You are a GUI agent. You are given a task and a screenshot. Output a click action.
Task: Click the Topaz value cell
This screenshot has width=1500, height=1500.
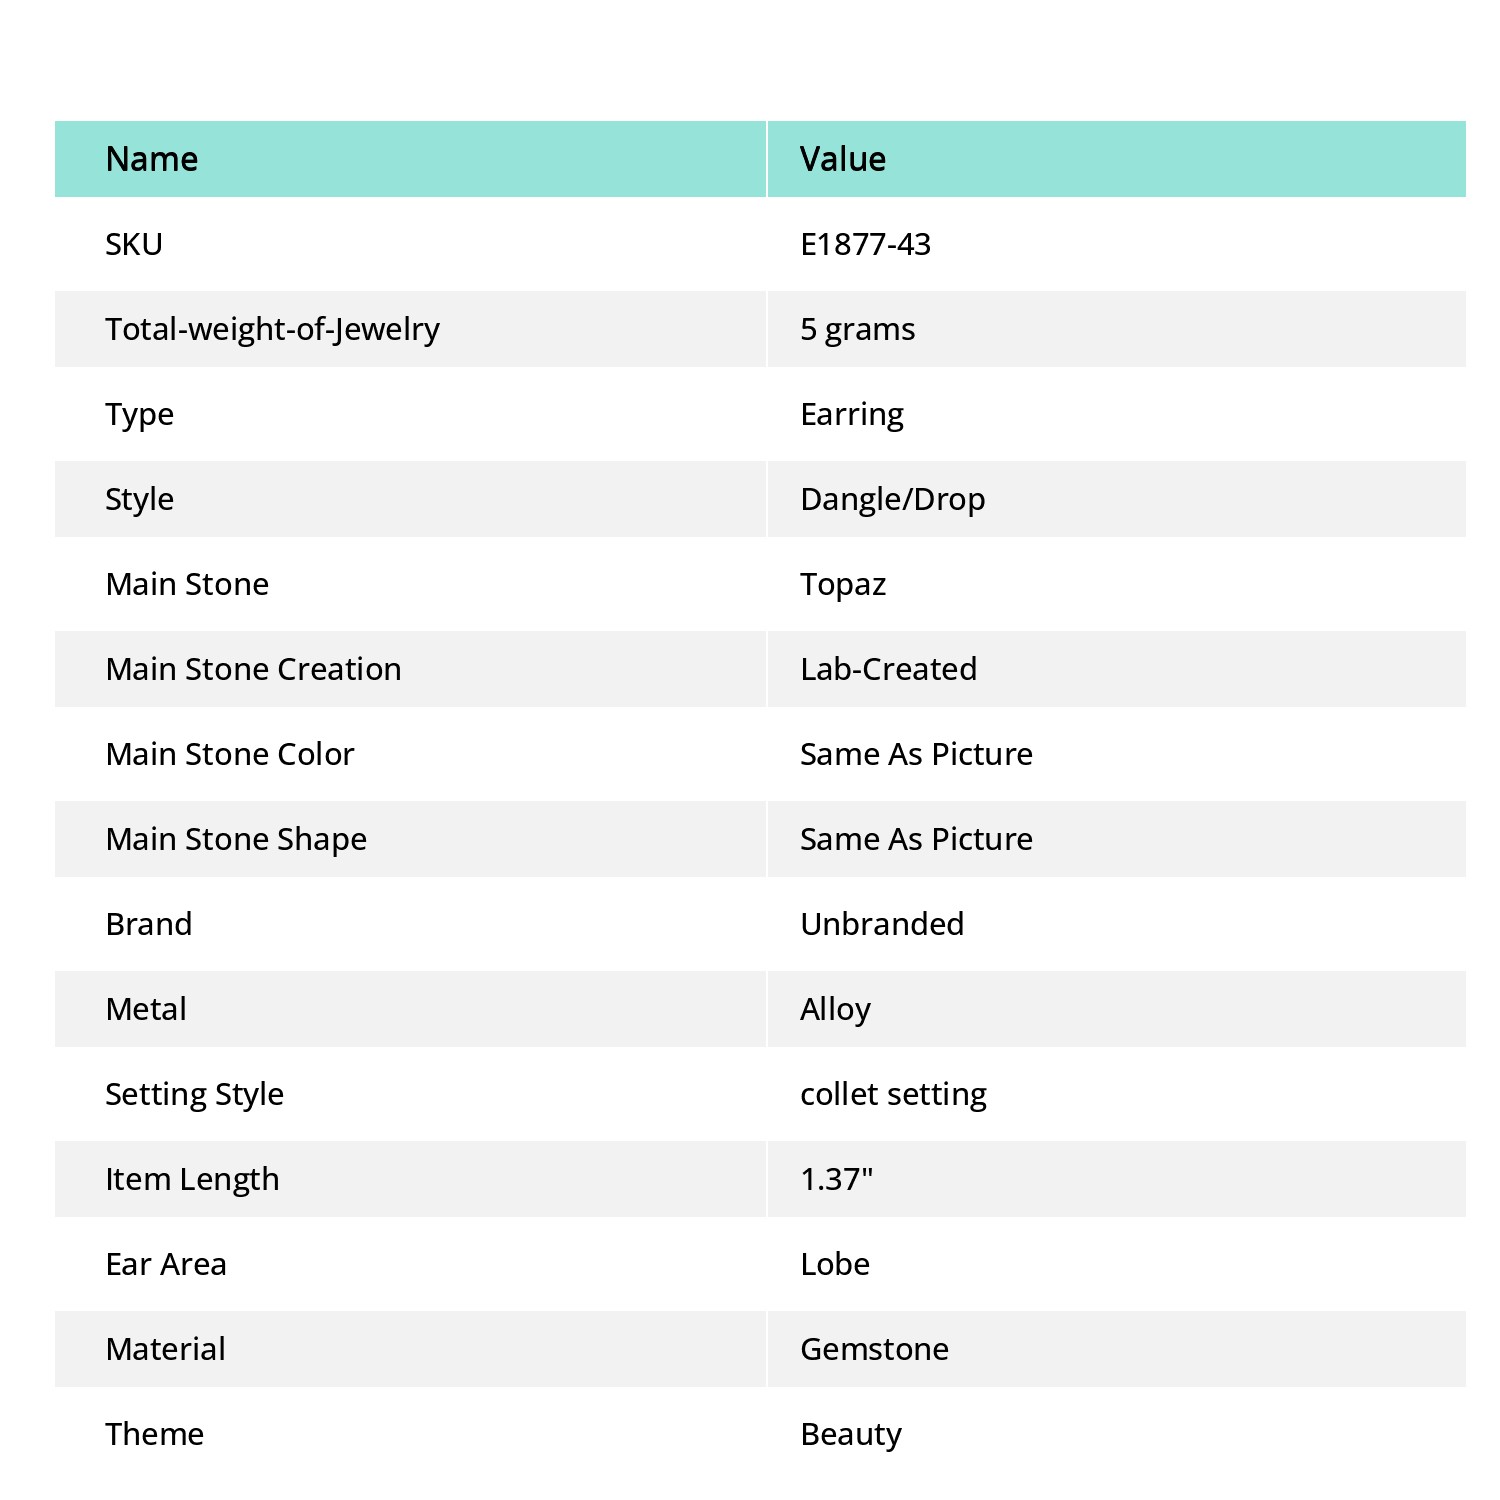1117,584
